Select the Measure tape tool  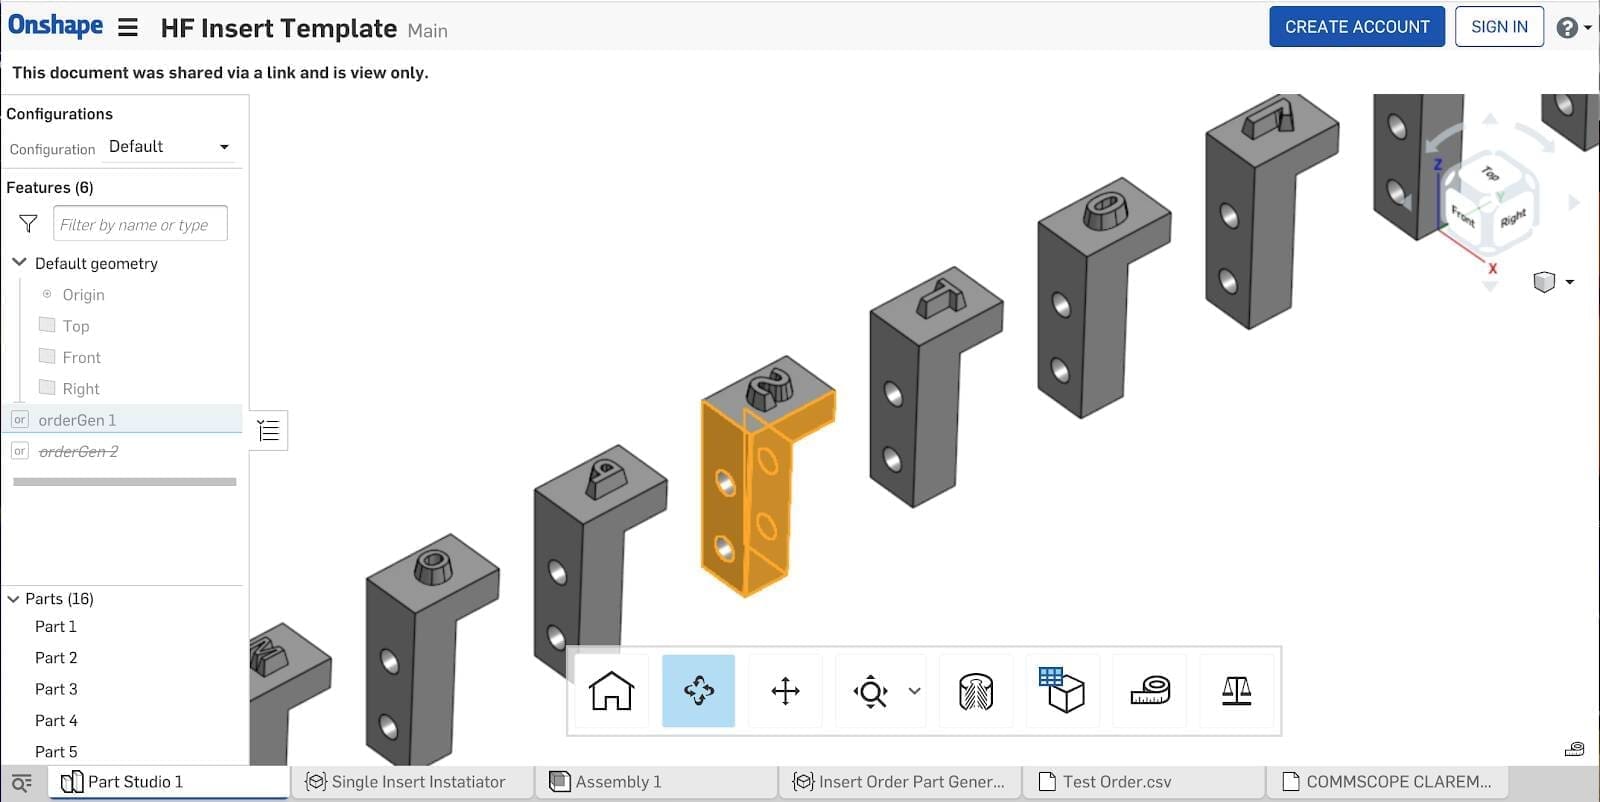click(1149, 691)
